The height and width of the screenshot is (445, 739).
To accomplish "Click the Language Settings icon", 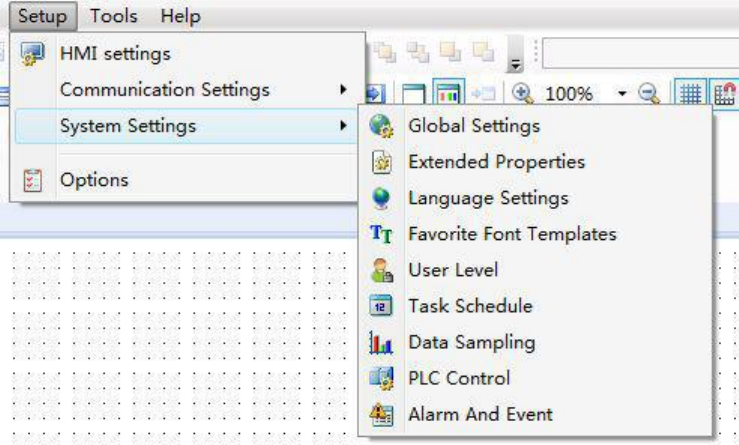I will 381,198.
